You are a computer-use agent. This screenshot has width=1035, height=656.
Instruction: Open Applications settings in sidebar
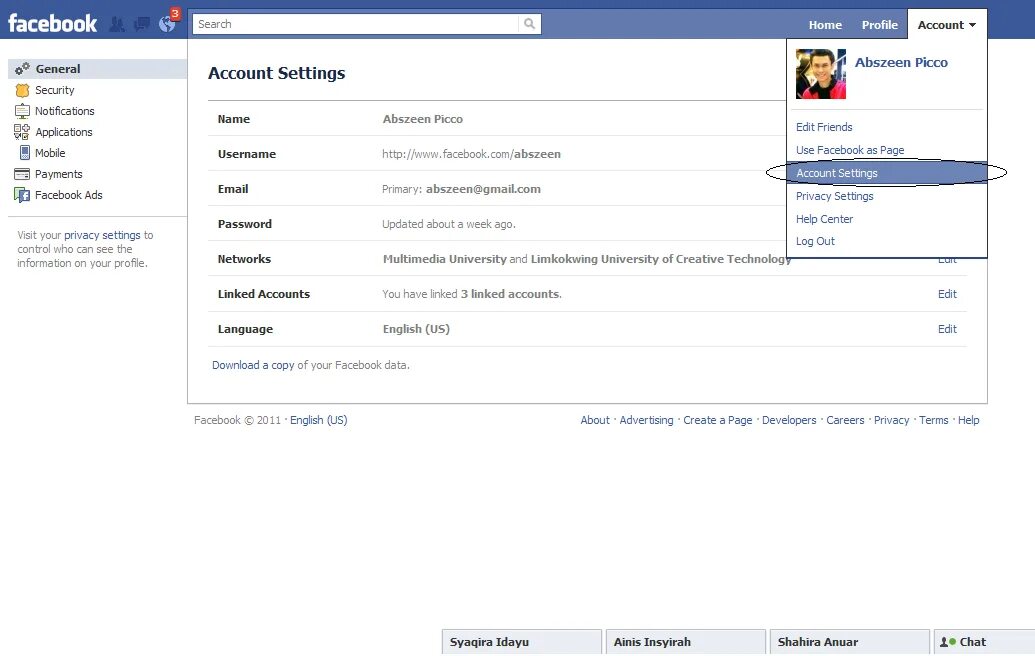(x=63, y=132)
